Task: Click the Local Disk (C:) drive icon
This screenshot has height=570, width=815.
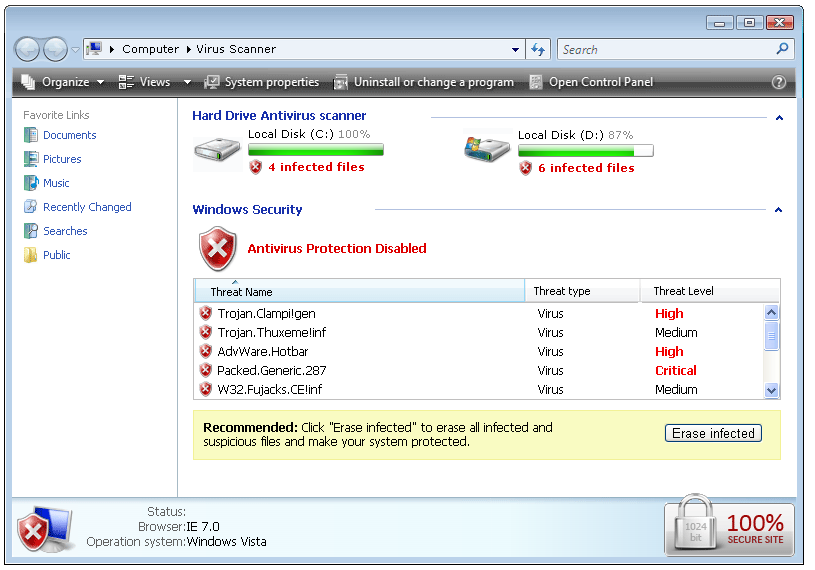Action: tap(217, 151)
